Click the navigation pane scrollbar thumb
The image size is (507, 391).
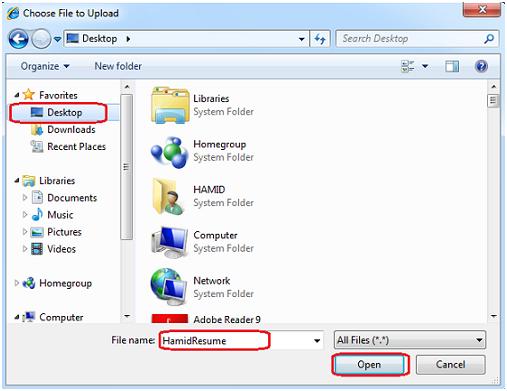click(x=126, y=167)
